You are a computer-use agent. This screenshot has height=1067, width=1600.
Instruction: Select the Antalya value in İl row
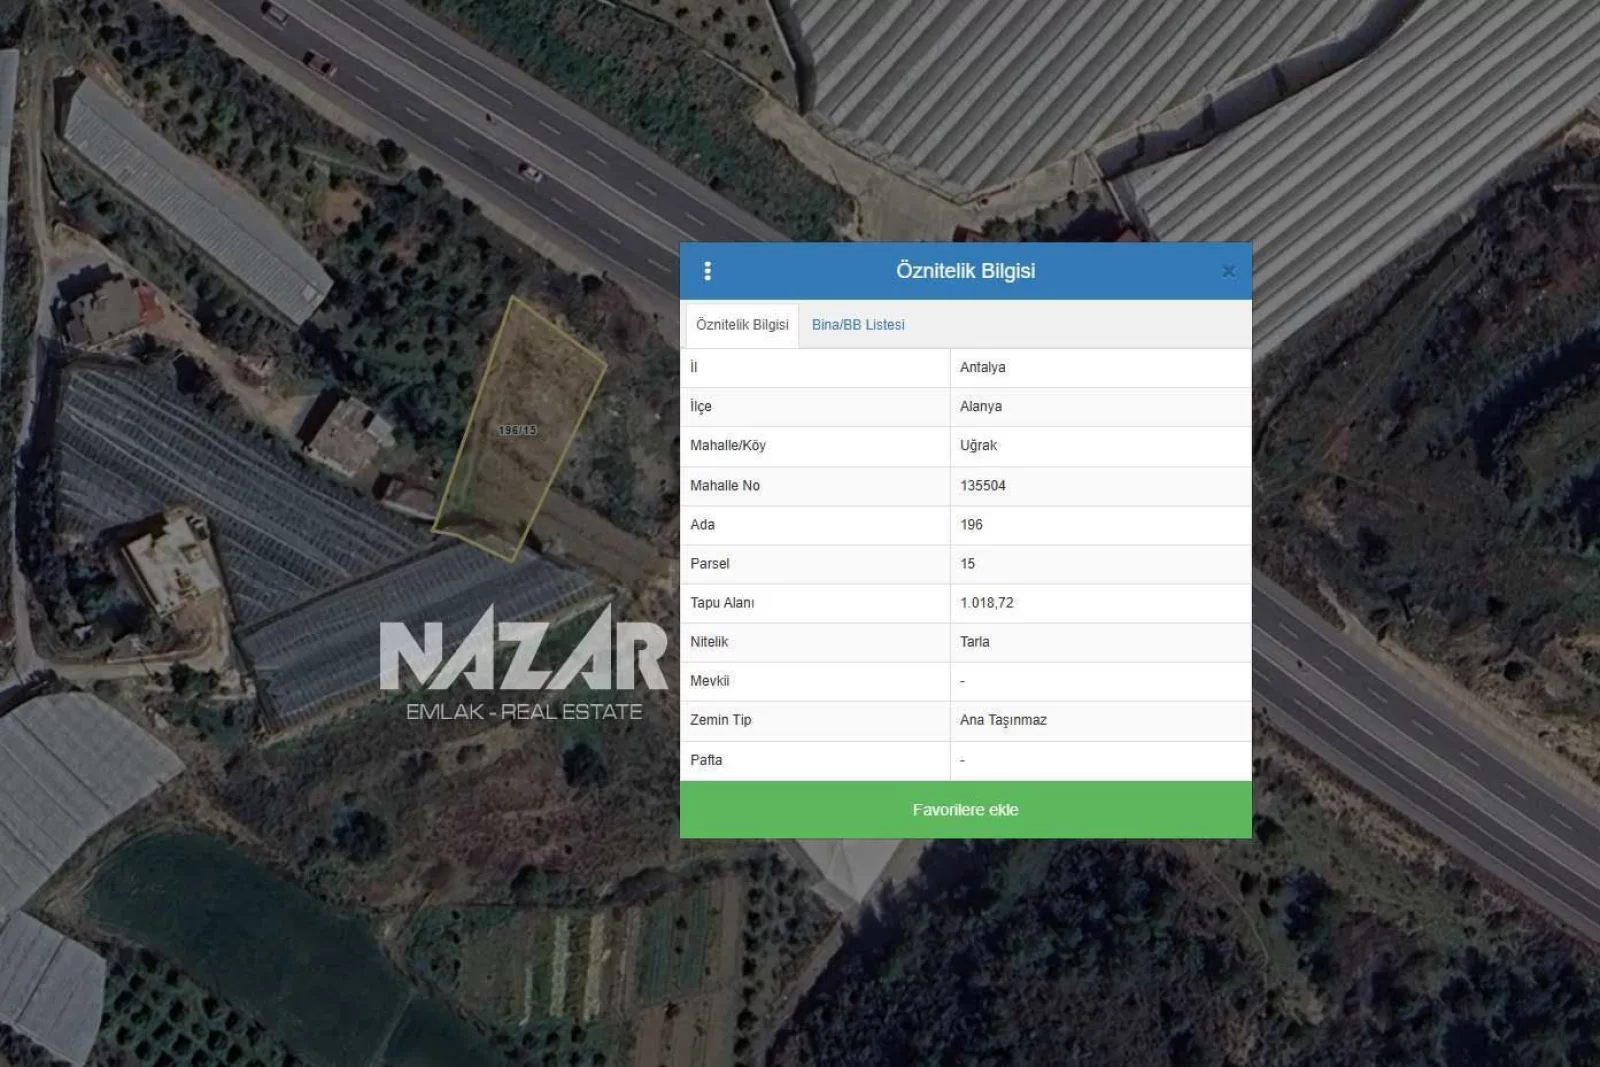(982, 367)
